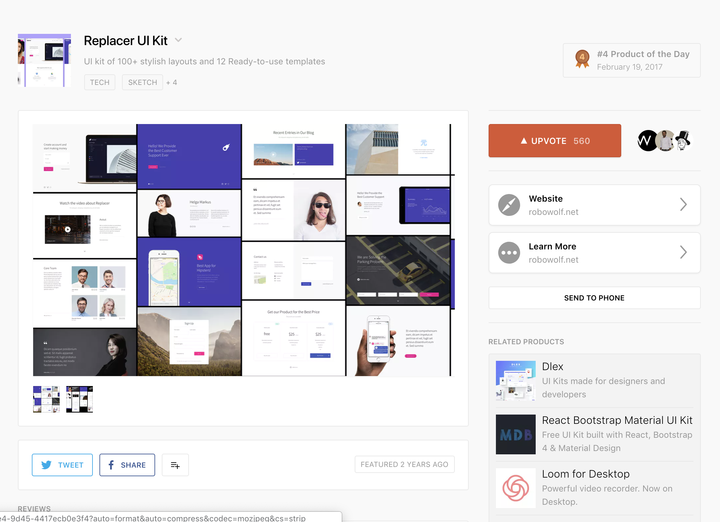Show the +4 additional topics

172,83
